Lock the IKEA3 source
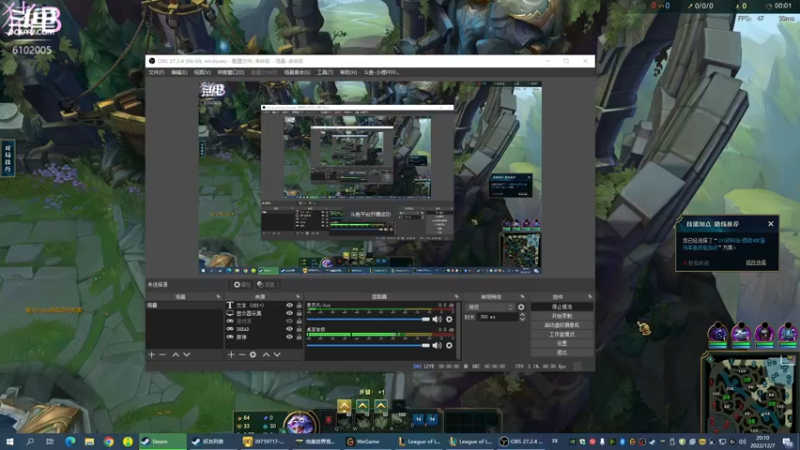The image size is (800, 450). [299, 329]
